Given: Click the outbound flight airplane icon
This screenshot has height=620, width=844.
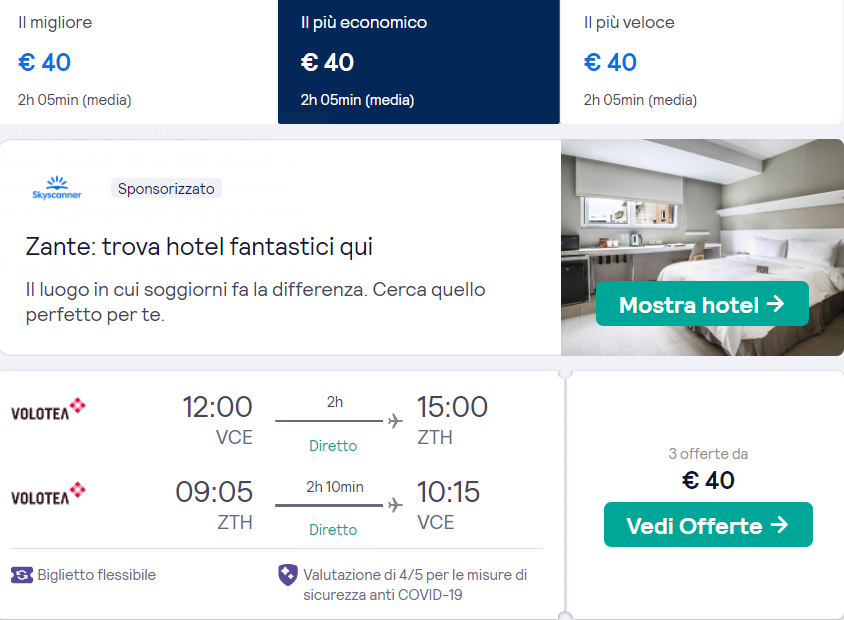Looking at the screenshot, I should pos(396,421).
